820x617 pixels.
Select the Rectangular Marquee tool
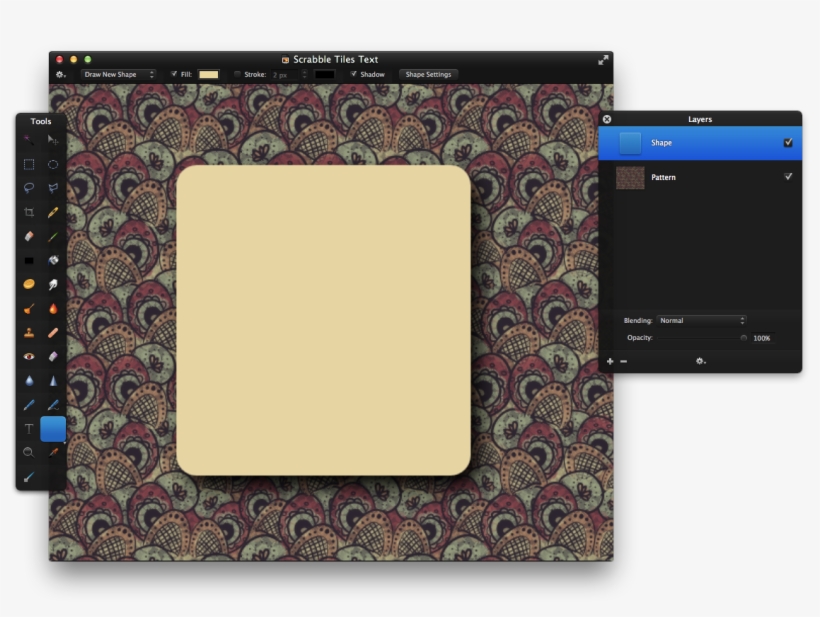tap(29, 164)
